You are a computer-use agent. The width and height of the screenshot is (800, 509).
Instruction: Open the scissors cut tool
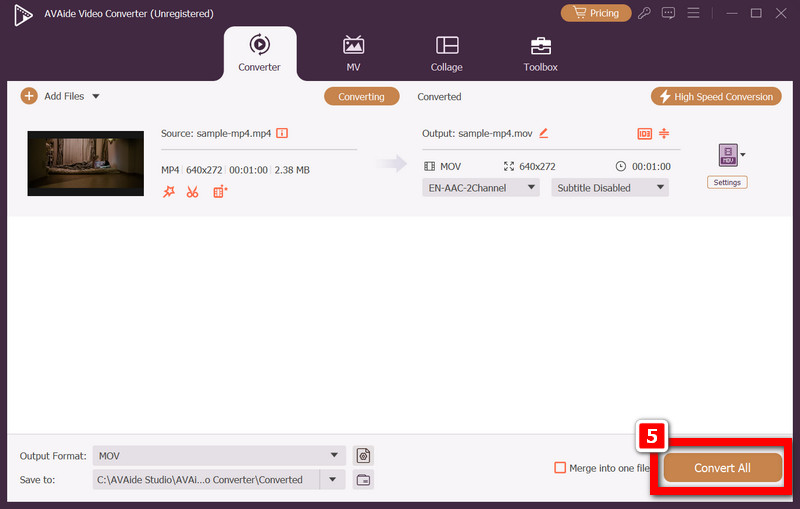[192, 192]
